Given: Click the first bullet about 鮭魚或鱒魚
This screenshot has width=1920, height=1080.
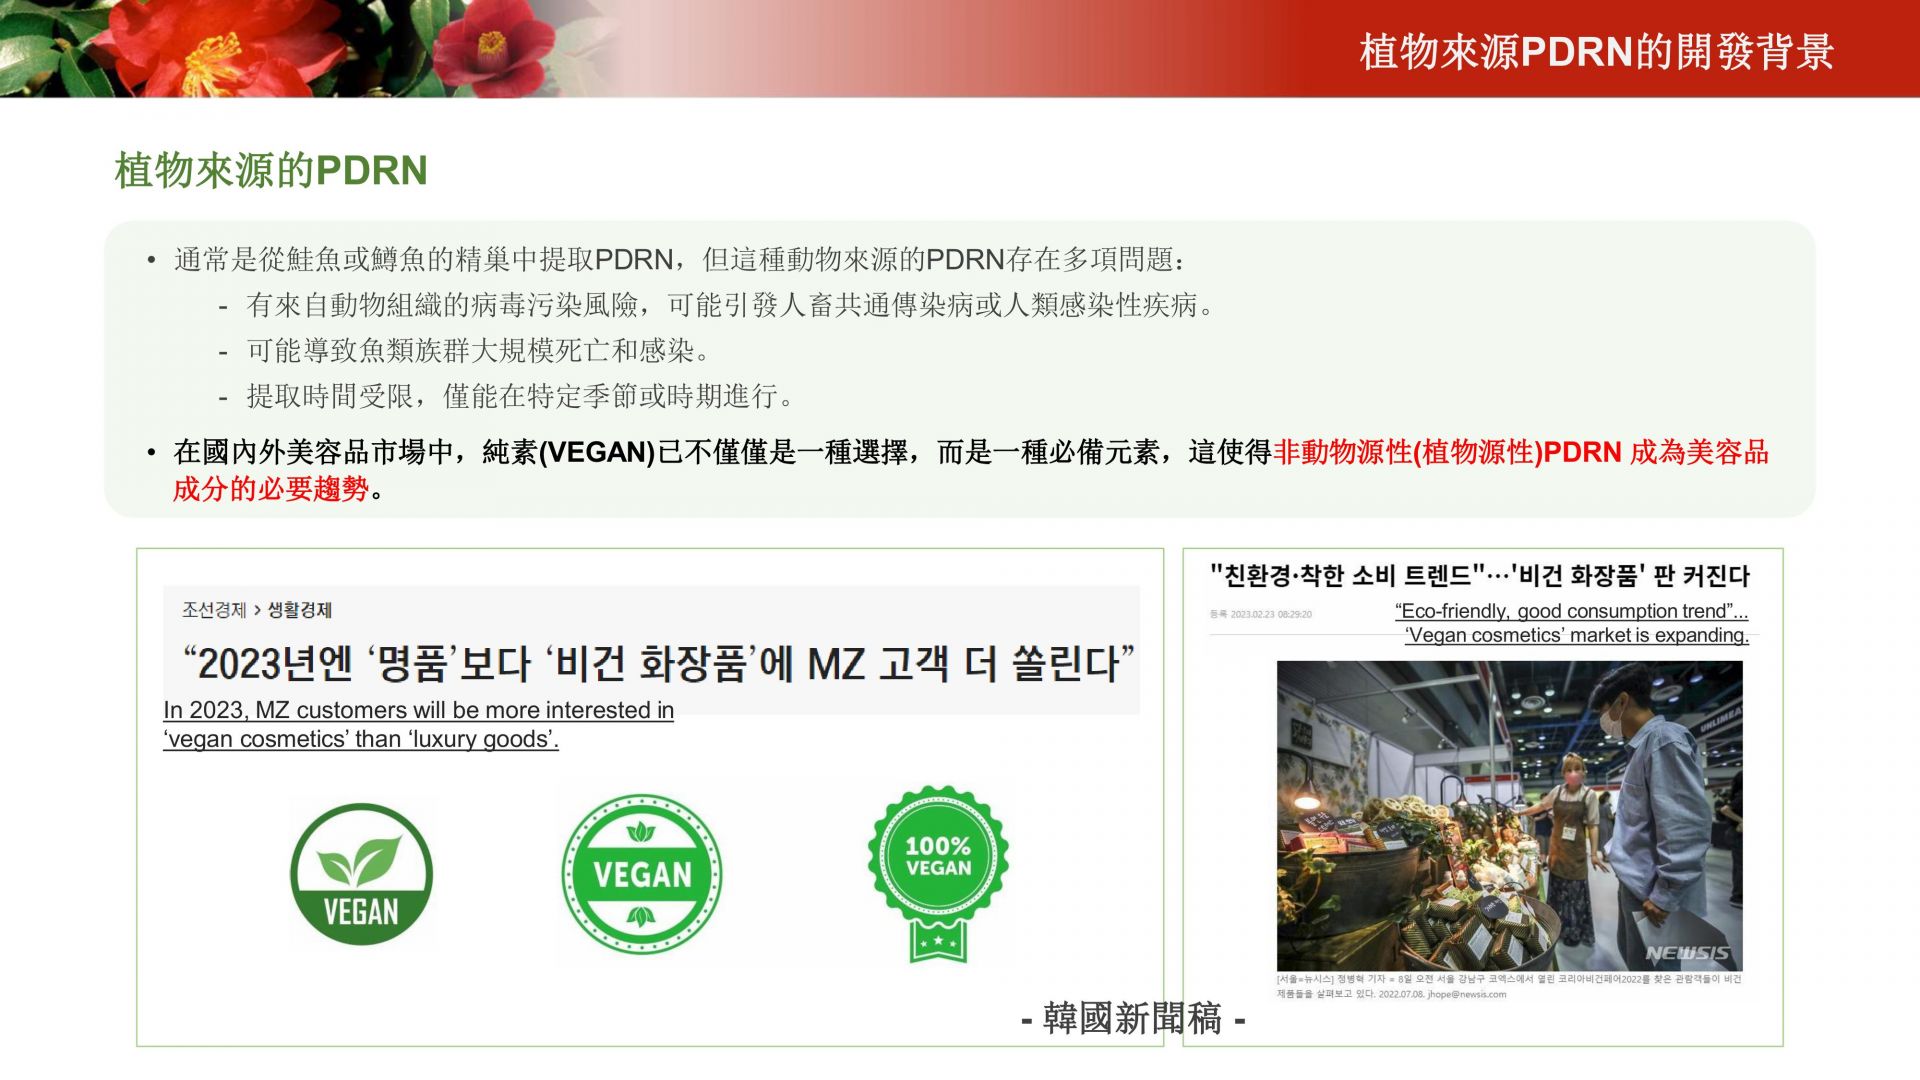Looking at the screenshot, I should (x=680, y=260).
